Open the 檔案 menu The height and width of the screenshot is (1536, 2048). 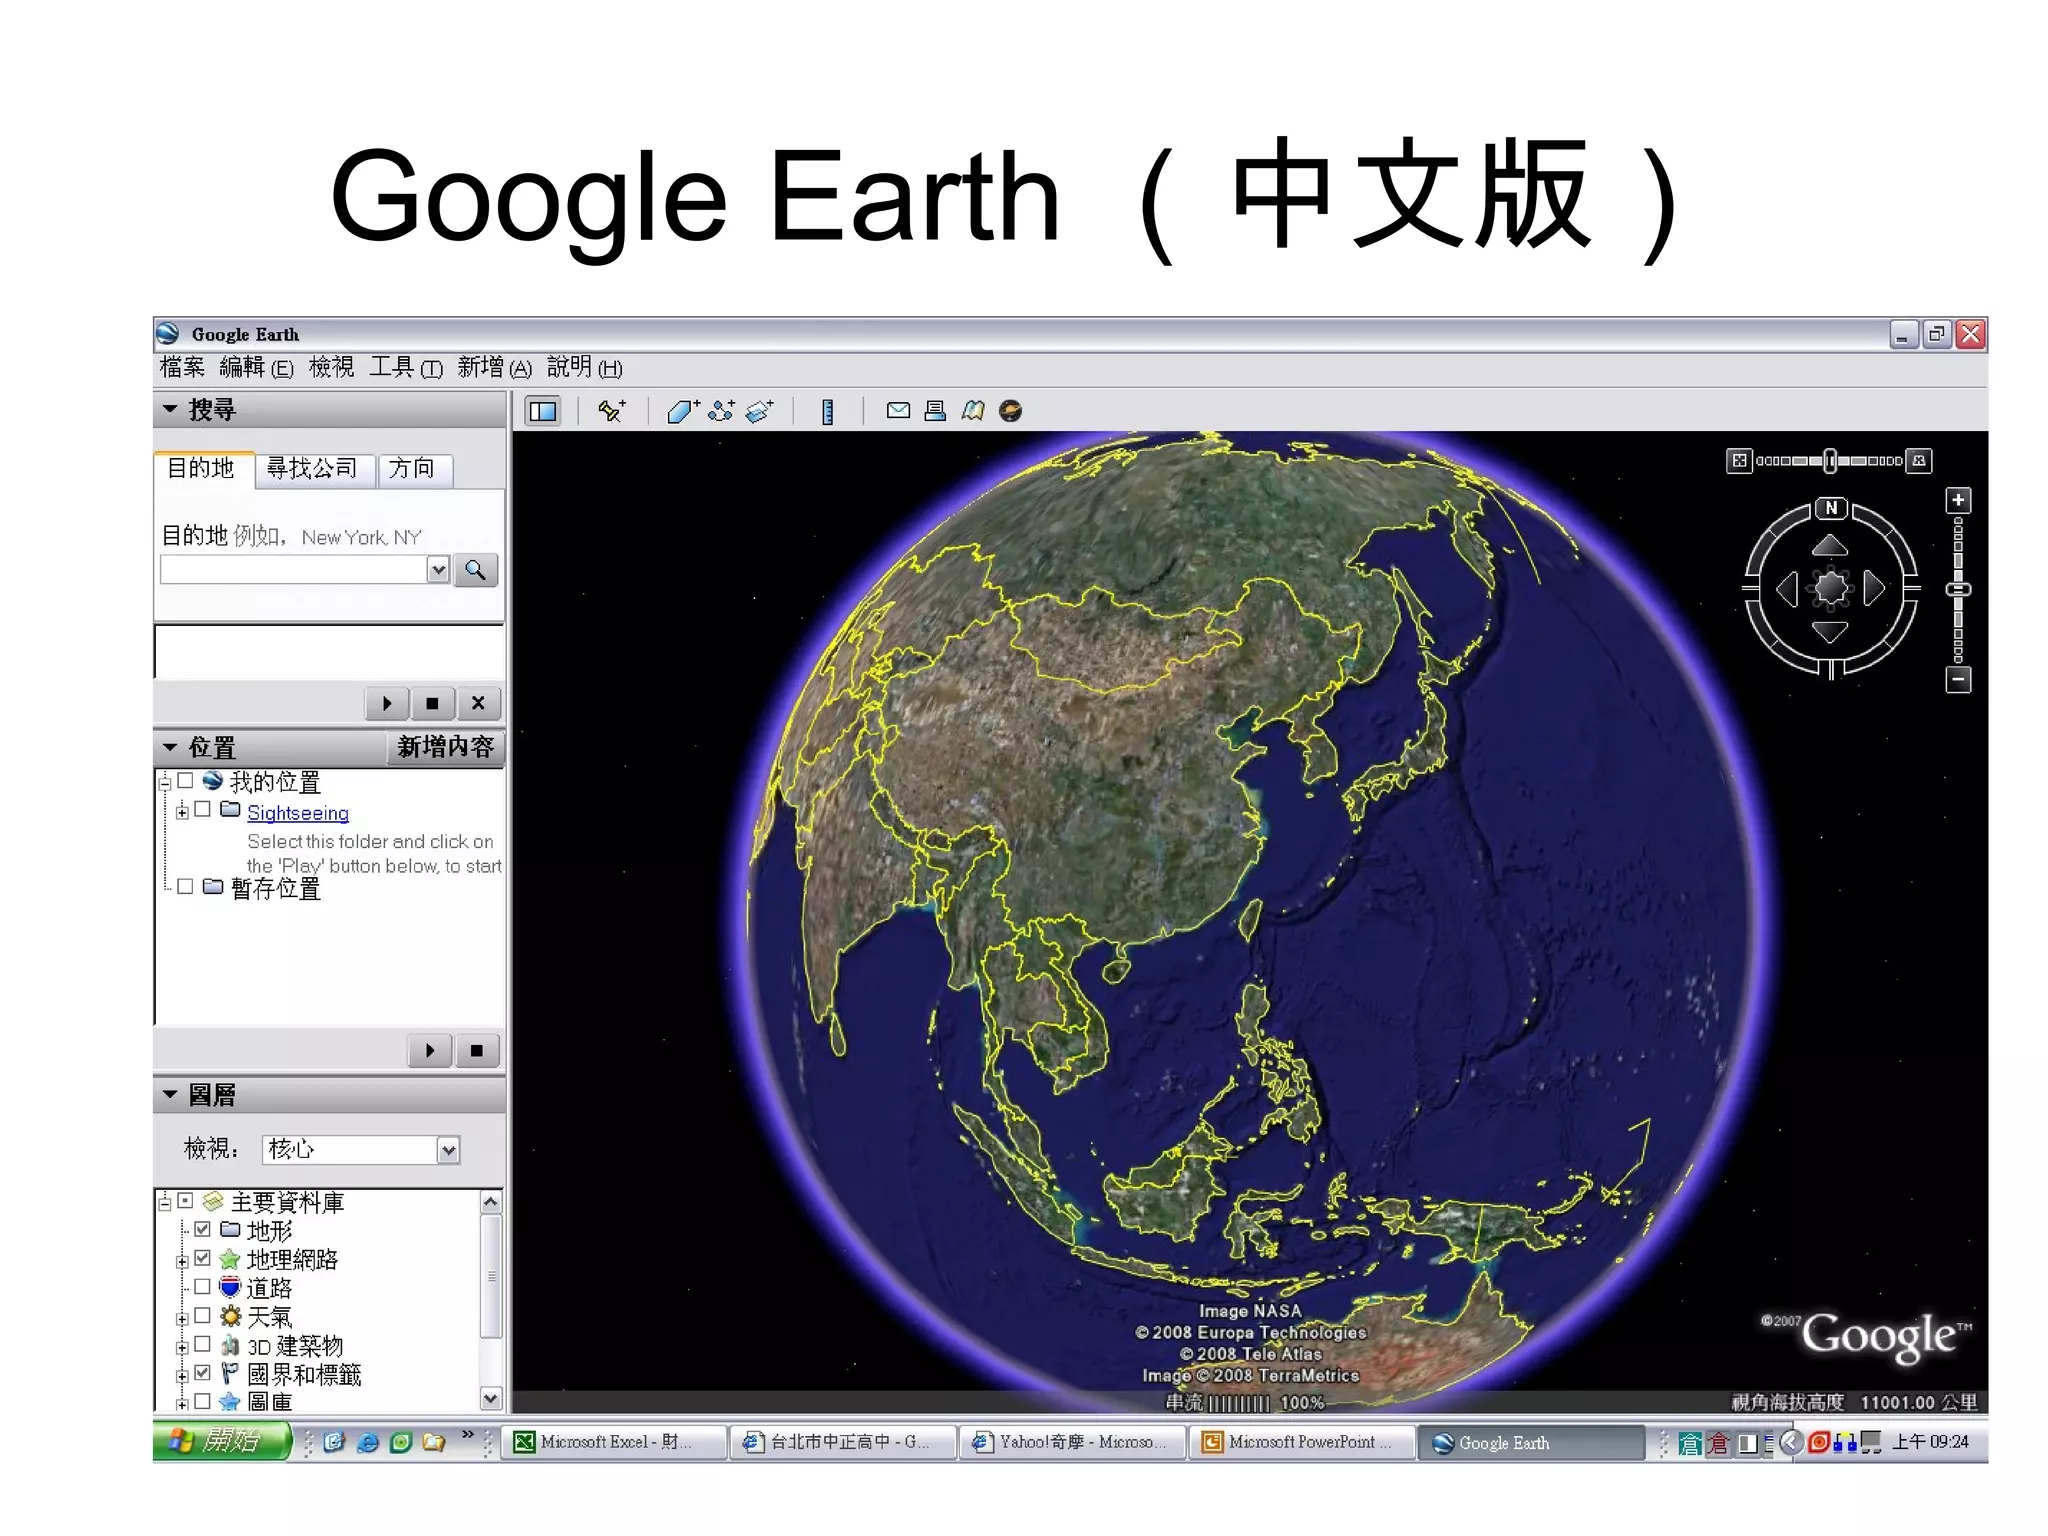pos(182,368)
